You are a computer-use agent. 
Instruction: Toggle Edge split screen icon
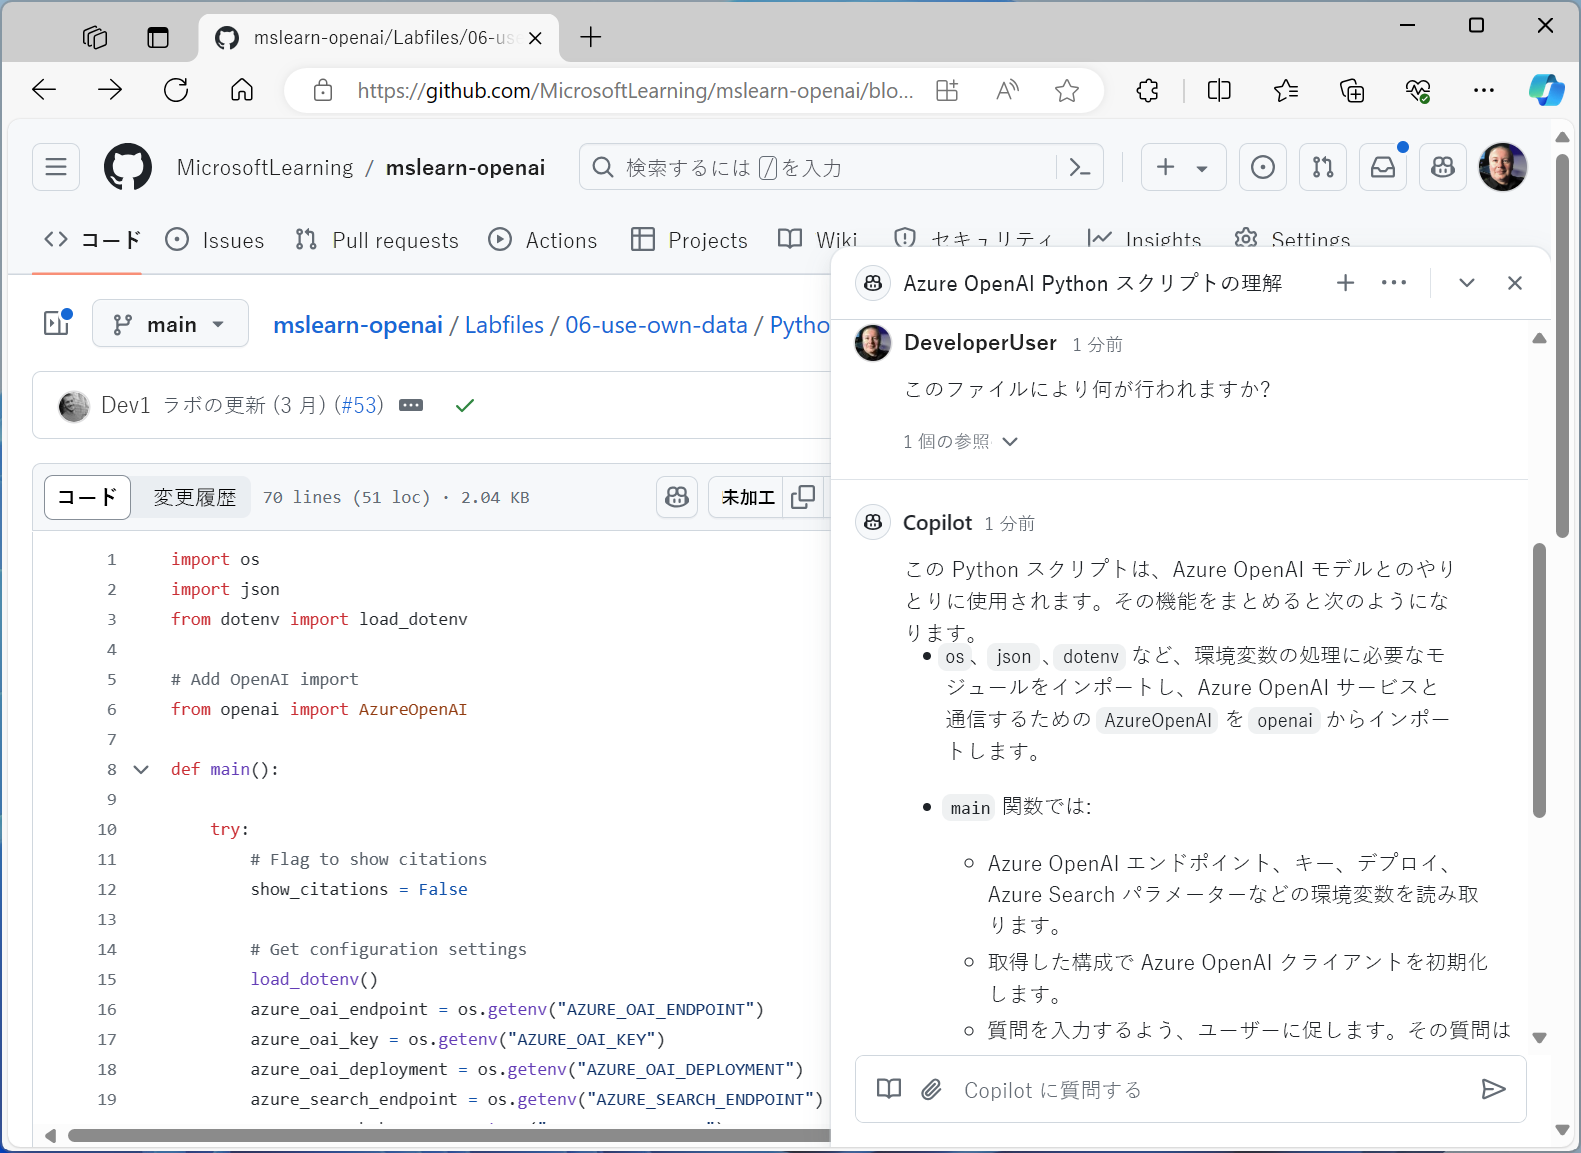pyautogui.click(x=1219, y=91)
